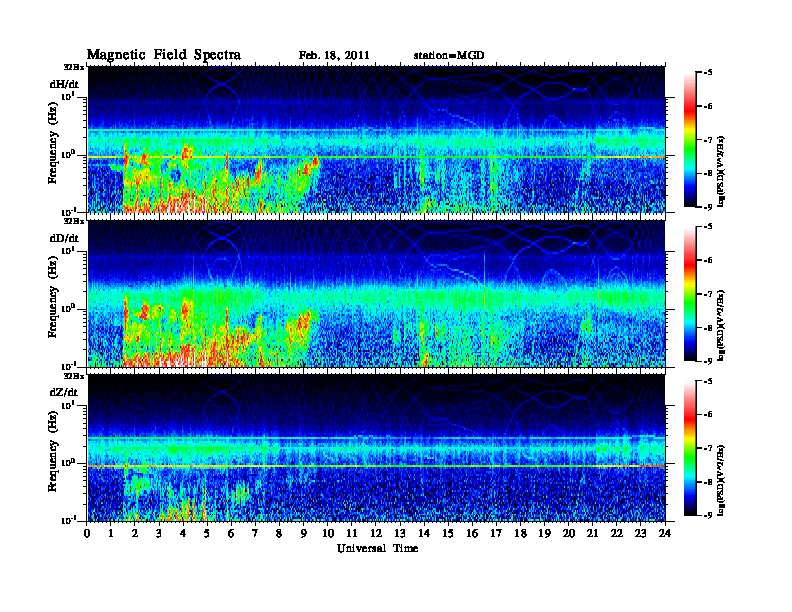The width and height of the screenshot is (792, 612).
Task: Click hour 6 on Universal Time axis
Action: pos(231,534)
